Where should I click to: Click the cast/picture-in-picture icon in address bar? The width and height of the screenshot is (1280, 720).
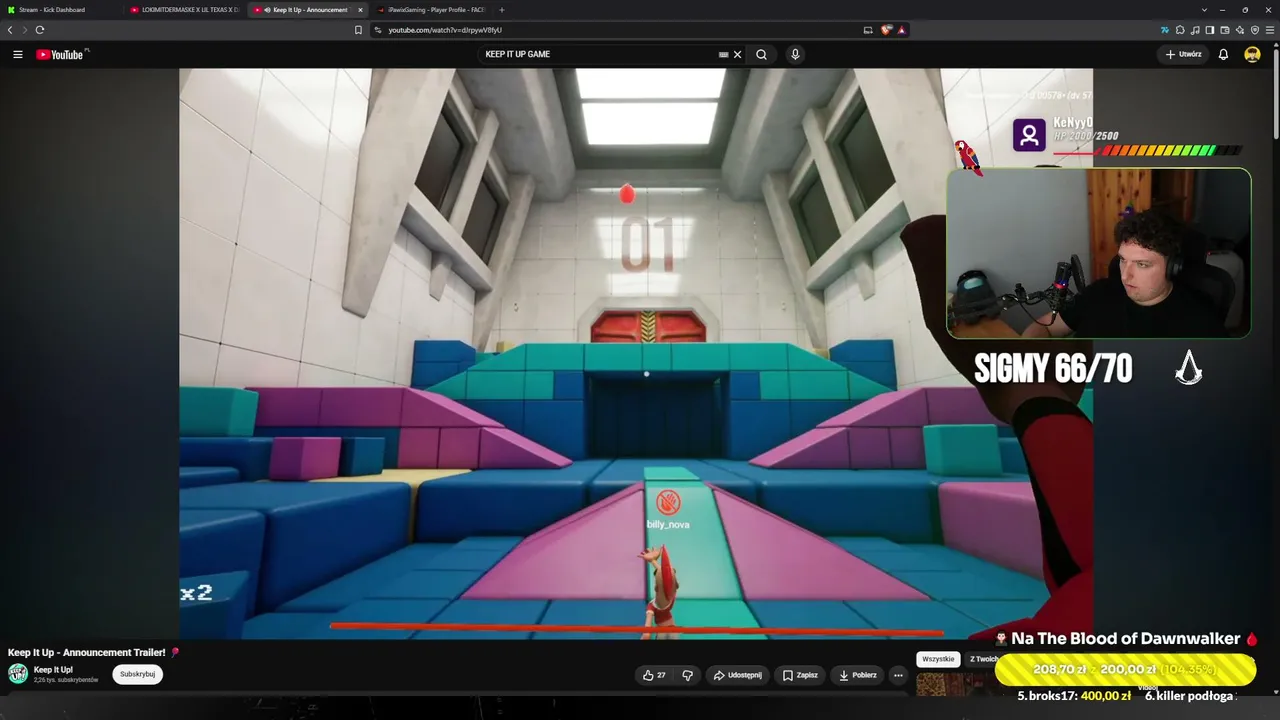point(868,30)
